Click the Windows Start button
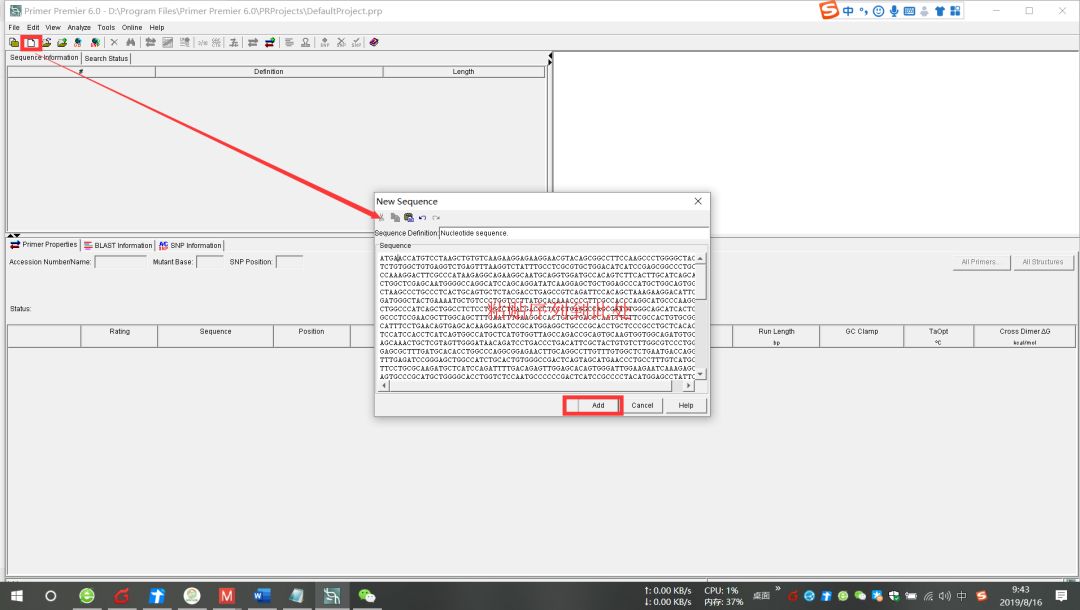1080x610 pixels. coord(17,596)
